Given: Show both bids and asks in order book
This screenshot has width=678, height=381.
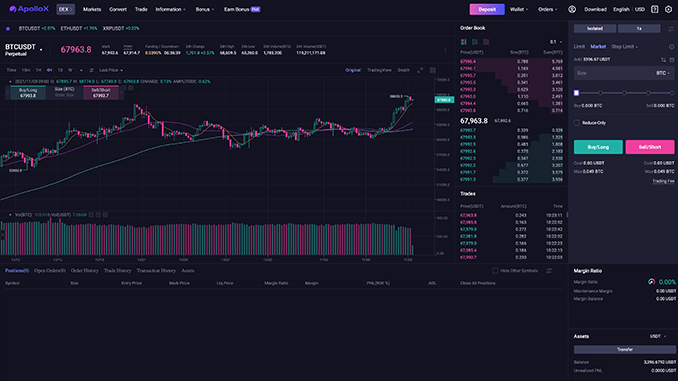Looking at the screenshot, I should [464, 42].
